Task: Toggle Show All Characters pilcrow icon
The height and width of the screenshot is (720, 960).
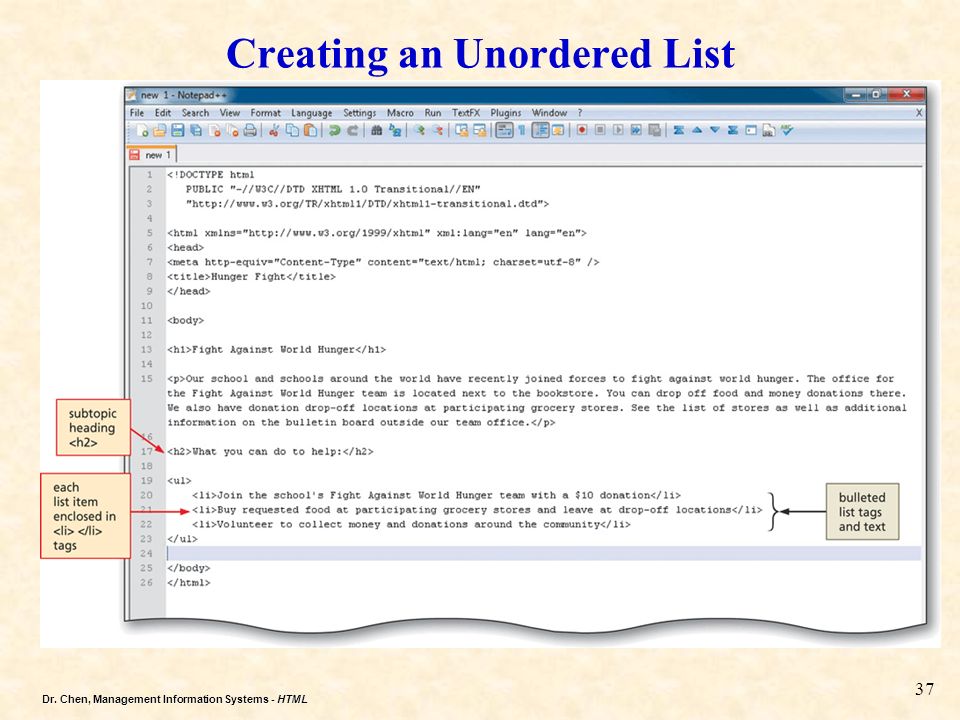Action: tap(522, 130)
